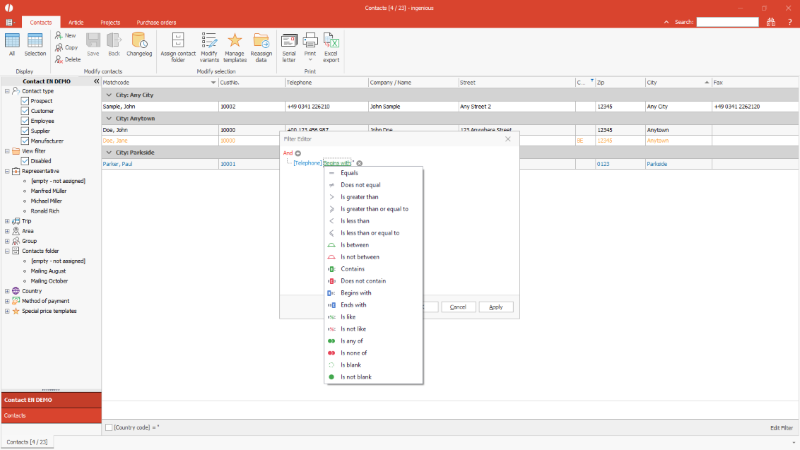Image resolution: width=800 pixels, height=450 pixels.
Task: Click the Edit Filter link
Action: click(x=780, y=427)
